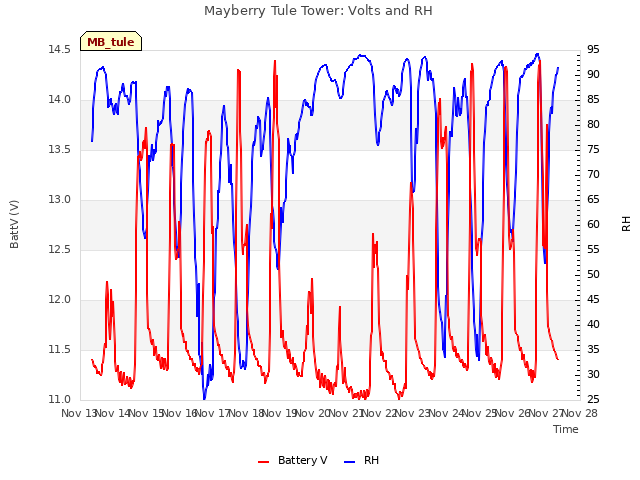Click the 85 right axis value

coord(593,100)
